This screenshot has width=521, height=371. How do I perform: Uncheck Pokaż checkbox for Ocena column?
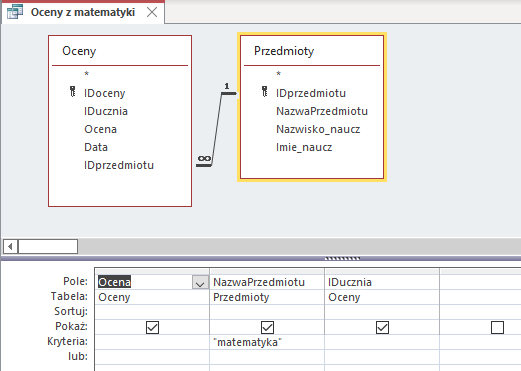[152, 327]
